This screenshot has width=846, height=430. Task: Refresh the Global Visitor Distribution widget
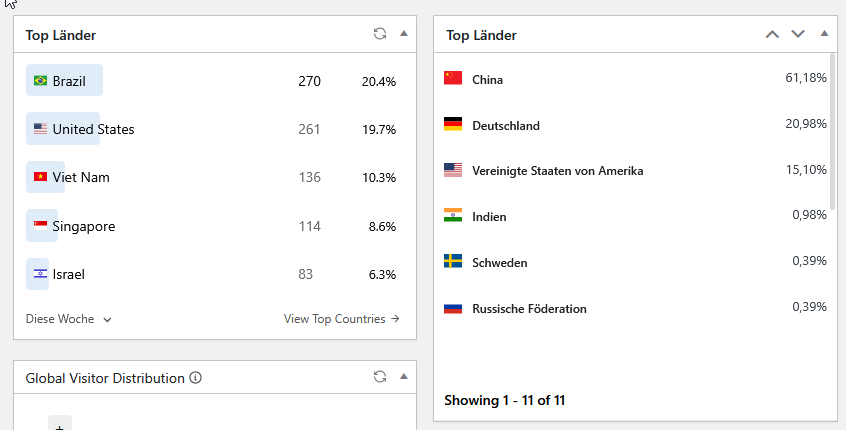380,377
